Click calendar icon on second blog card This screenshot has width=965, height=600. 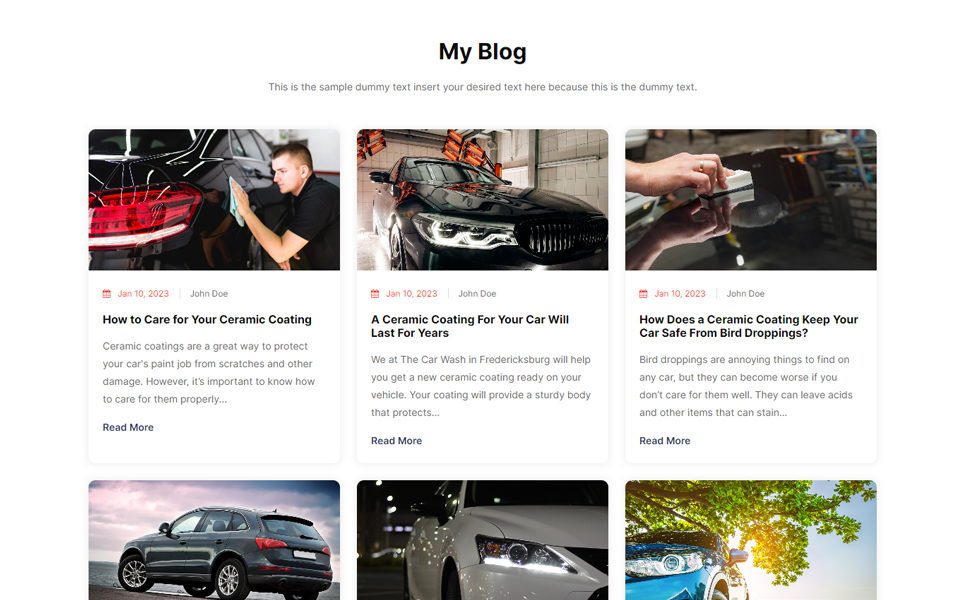point(375,294)
